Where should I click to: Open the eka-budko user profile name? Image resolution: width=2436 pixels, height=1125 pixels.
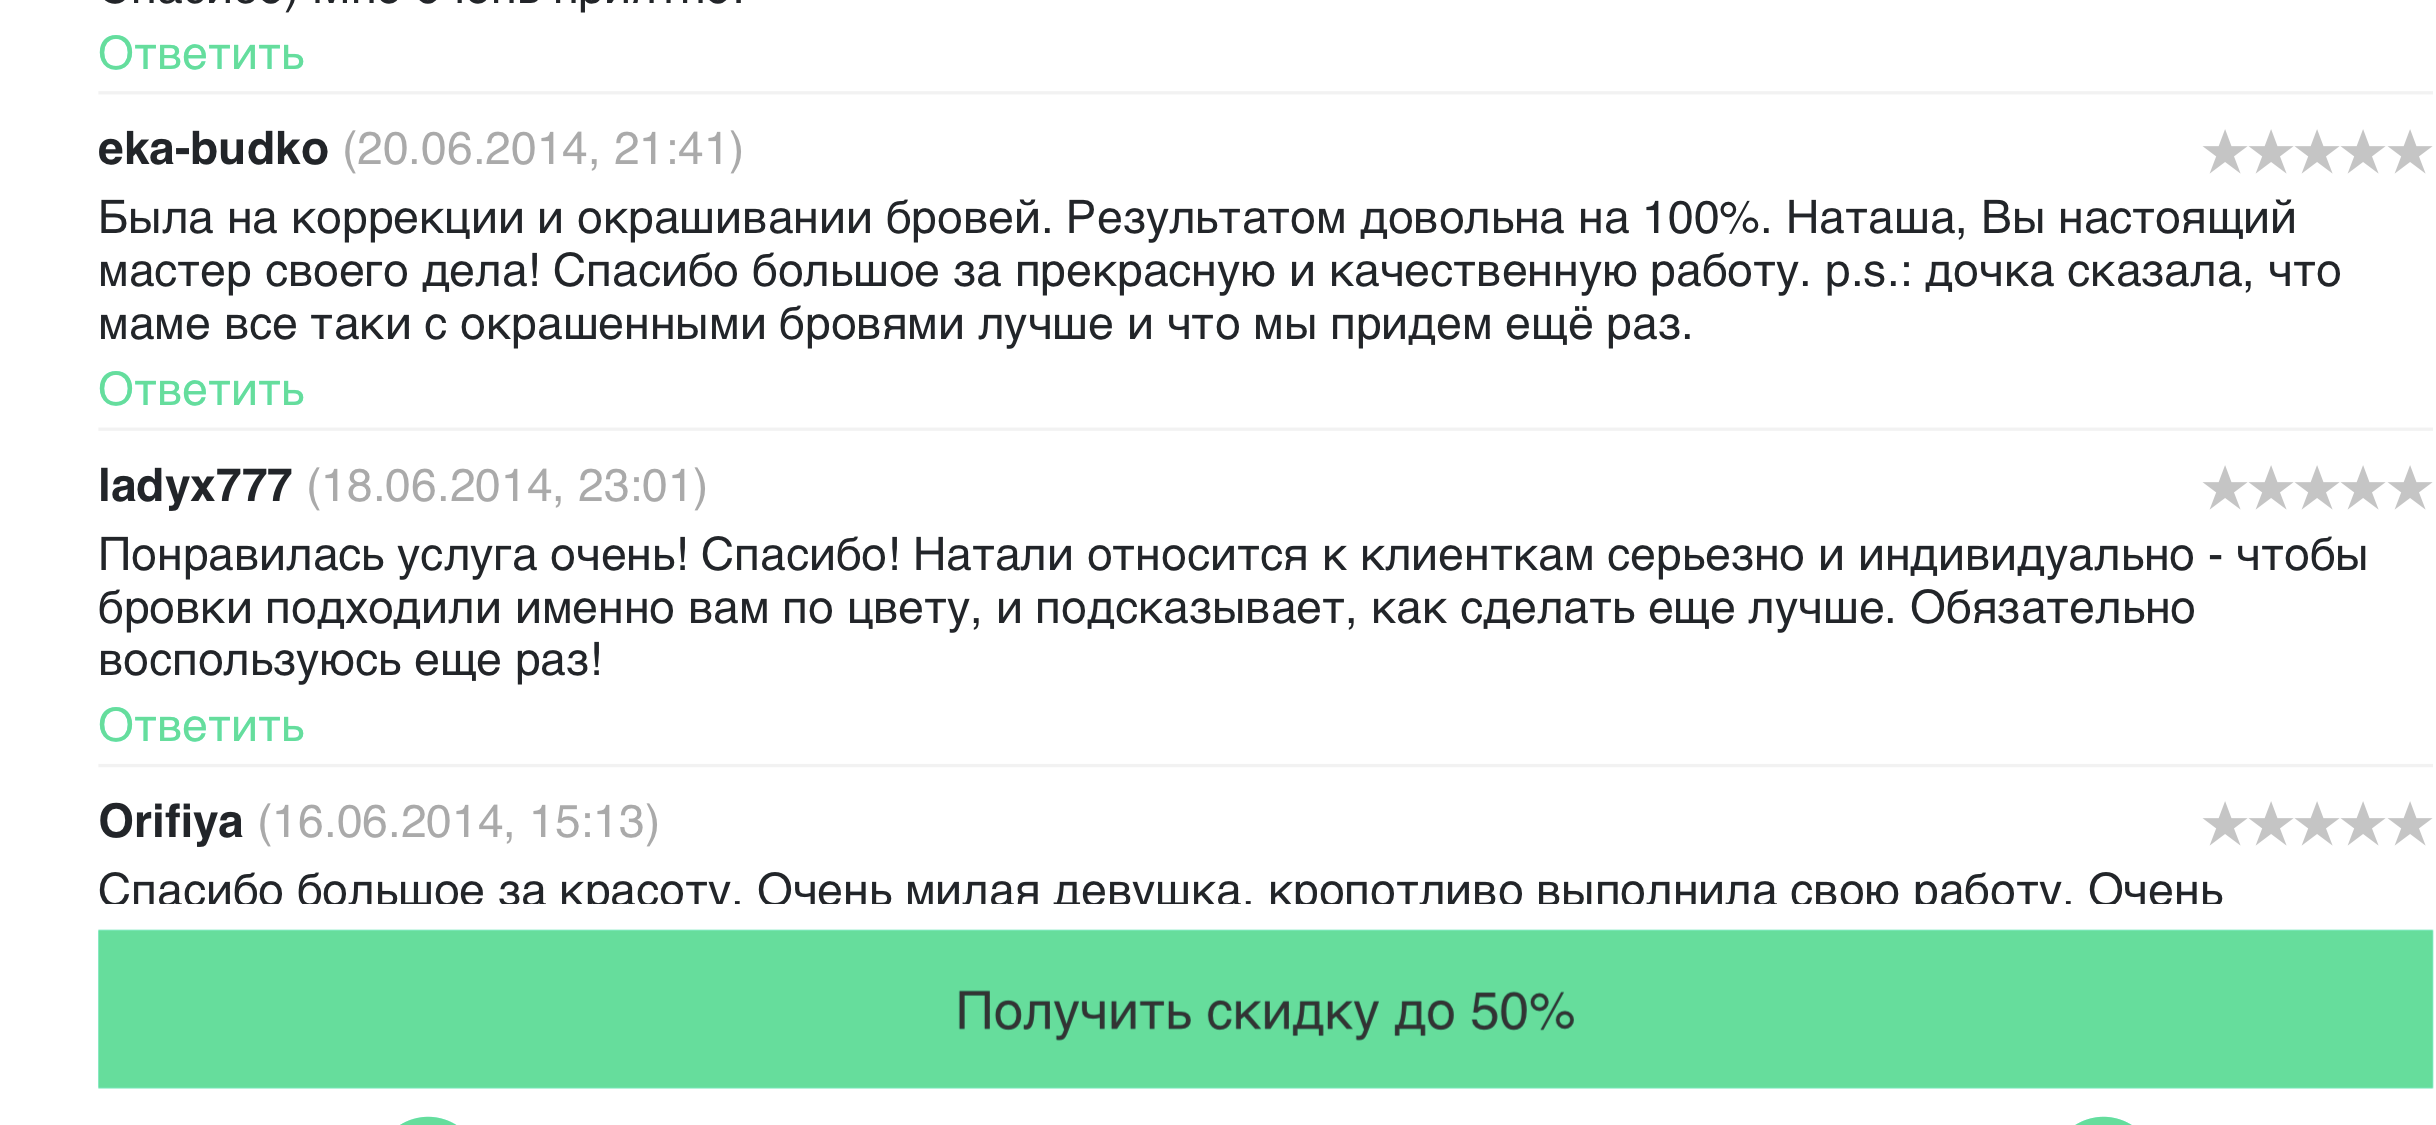213,150
